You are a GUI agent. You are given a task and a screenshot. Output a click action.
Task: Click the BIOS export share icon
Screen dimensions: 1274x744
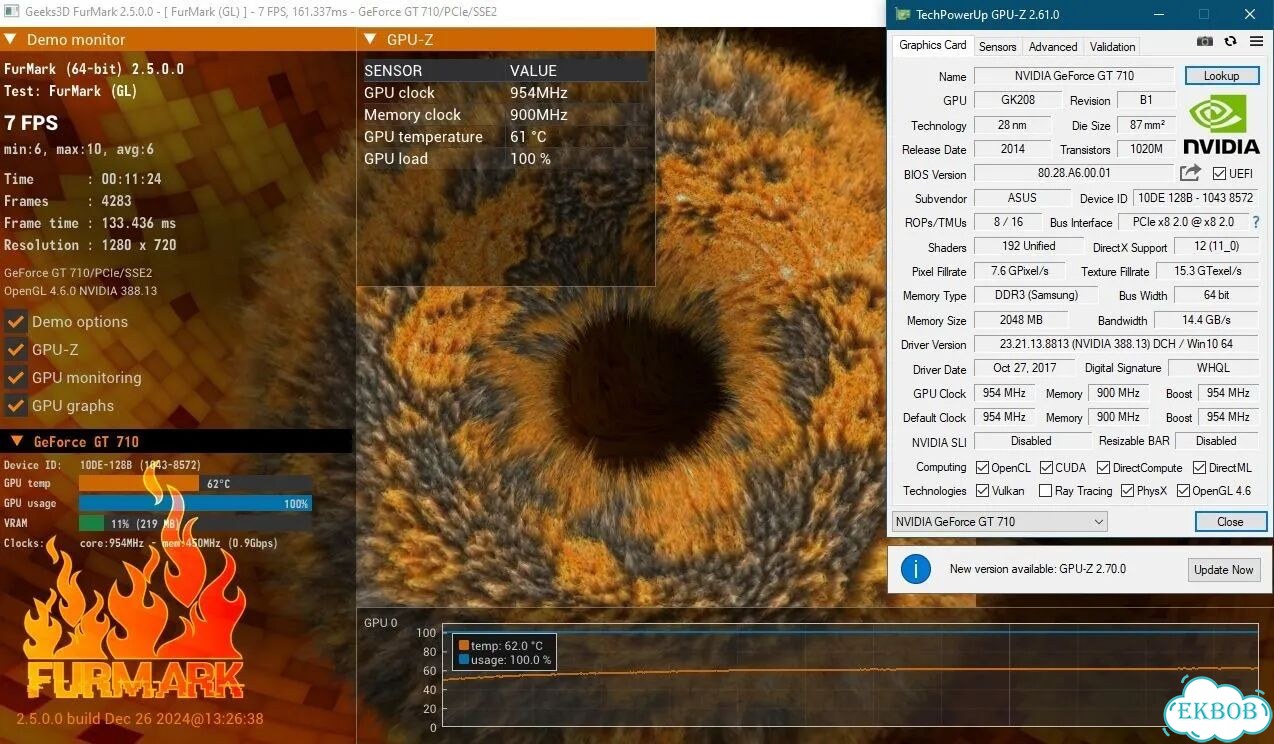[x=1190, y=173]
